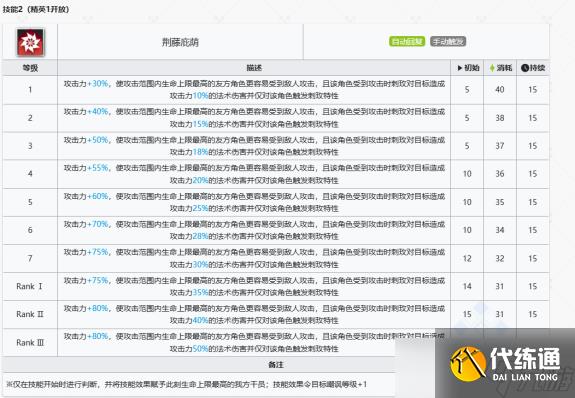The width and height of the screenshot is (575, 398).
Task: Click the 备注 notes header
Action: click(276, 365)
